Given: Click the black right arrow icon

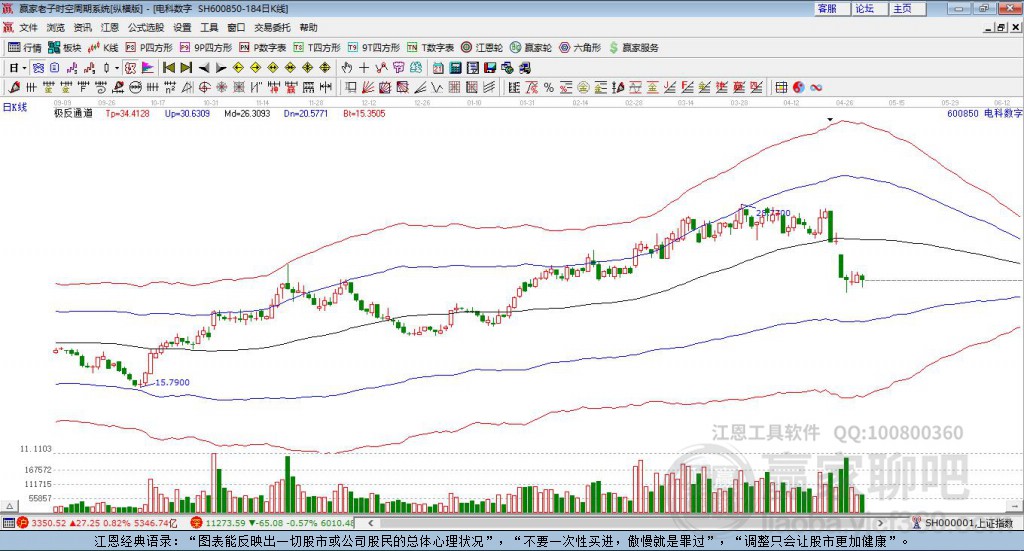Looking at the screenshot, I should pos(221,68).
